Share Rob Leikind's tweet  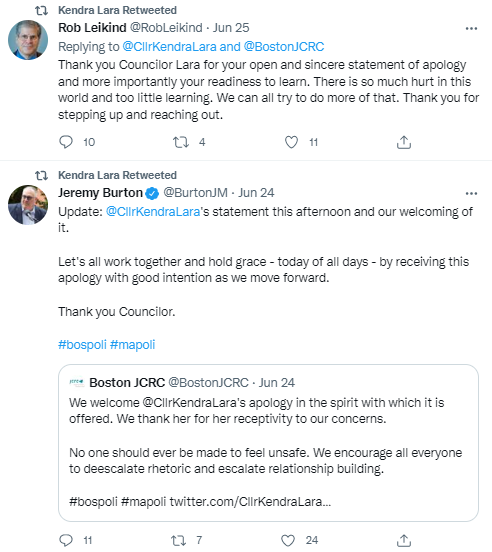tap(404, 142)
